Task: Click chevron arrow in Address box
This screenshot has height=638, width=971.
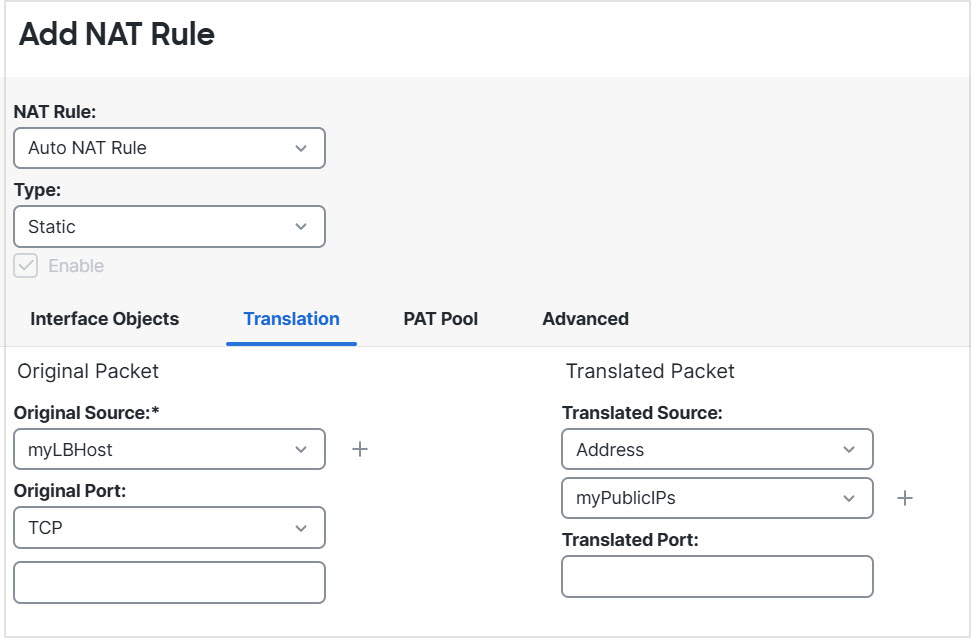Action: coord(849,449)
